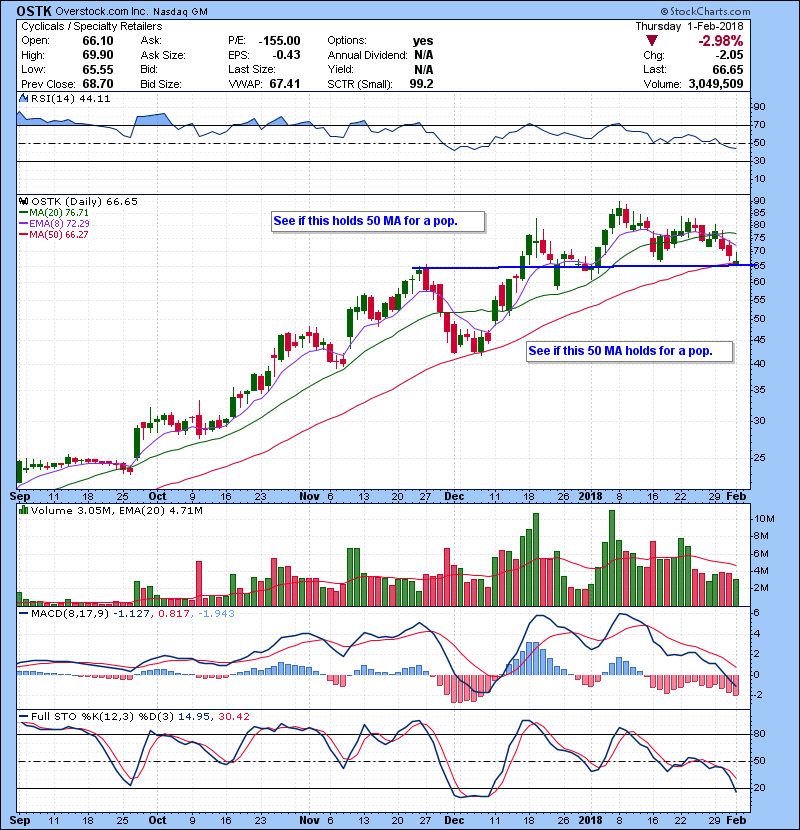This screenshot has height=830, width=800.
Task: Click the percent change -2.98%
Action: click(x=720, y=41)
